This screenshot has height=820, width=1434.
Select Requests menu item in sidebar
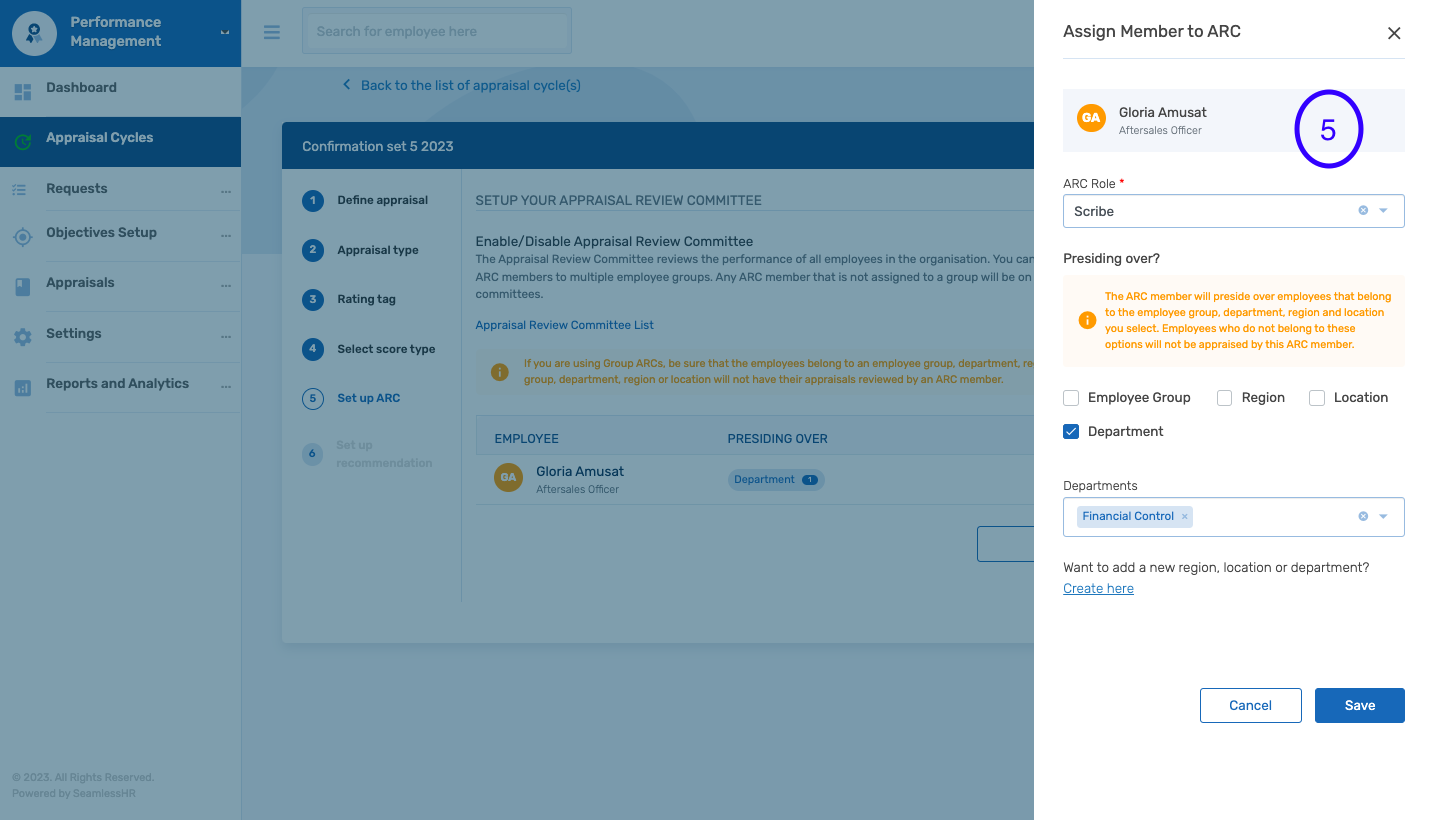coord(76,189)
